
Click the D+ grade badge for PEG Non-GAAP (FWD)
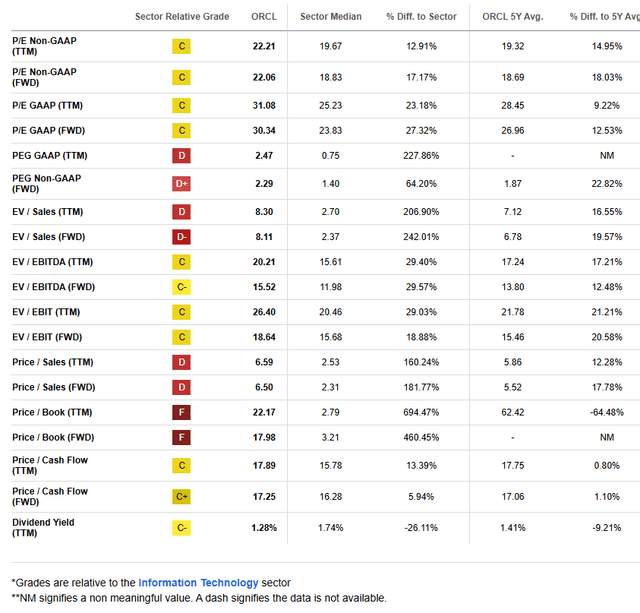point(181,184)
